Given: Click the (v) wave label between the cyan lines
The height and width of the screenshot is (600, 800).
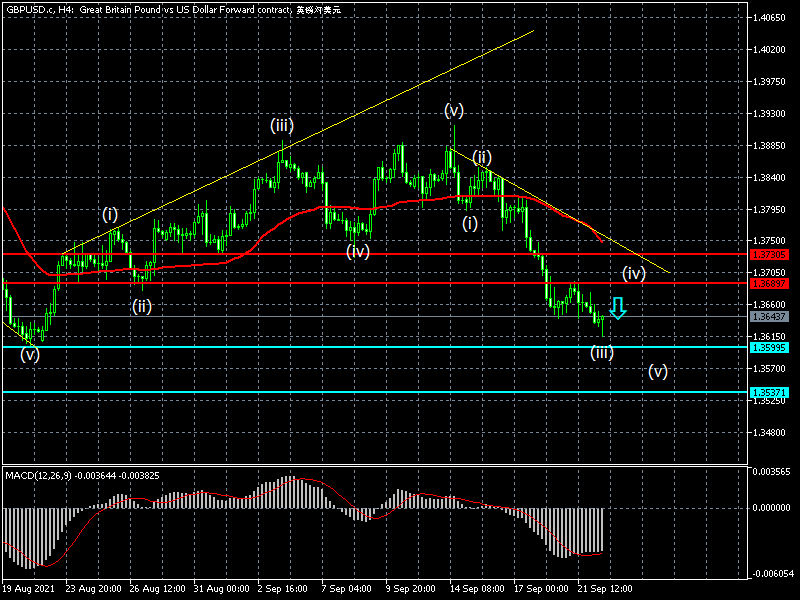Looking at the screenshot, I should coord(658,371).
